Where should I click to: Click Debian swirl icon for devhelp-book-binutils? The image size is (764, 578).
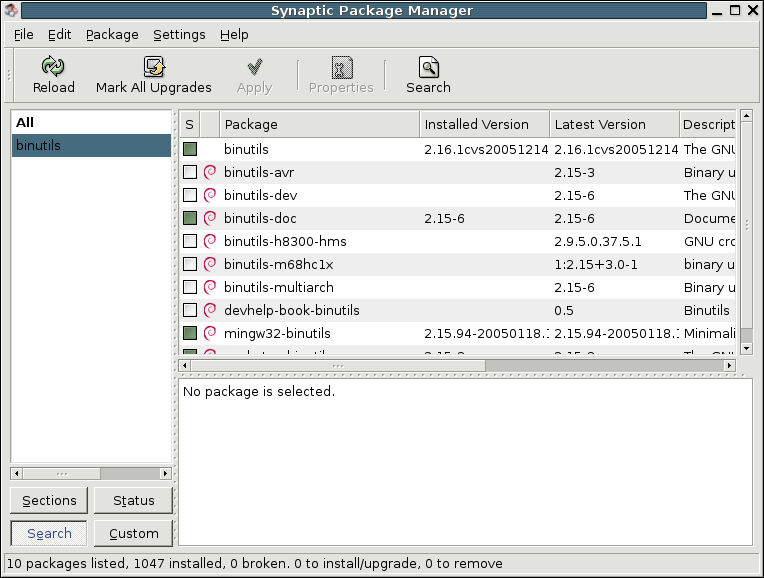coord(210,310)
